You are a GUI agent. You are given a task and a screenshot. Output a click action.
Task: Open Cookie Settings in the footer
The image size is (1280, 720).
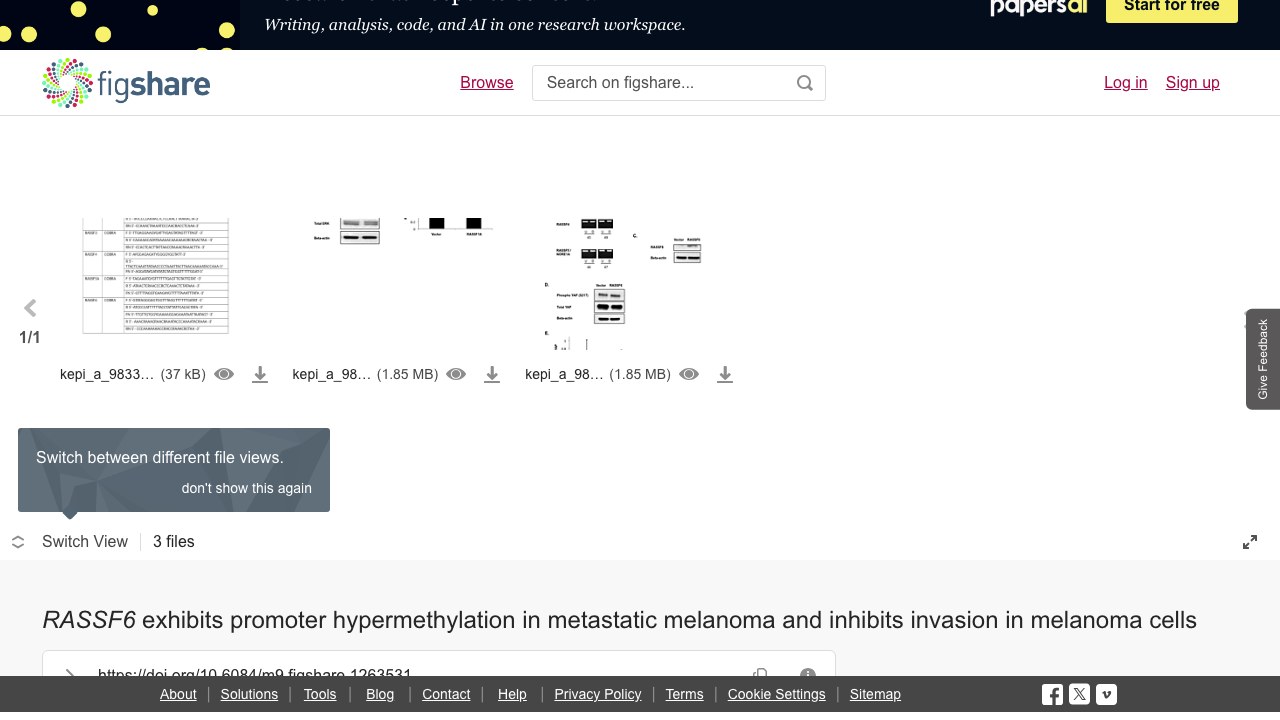[x=777, y=694]
